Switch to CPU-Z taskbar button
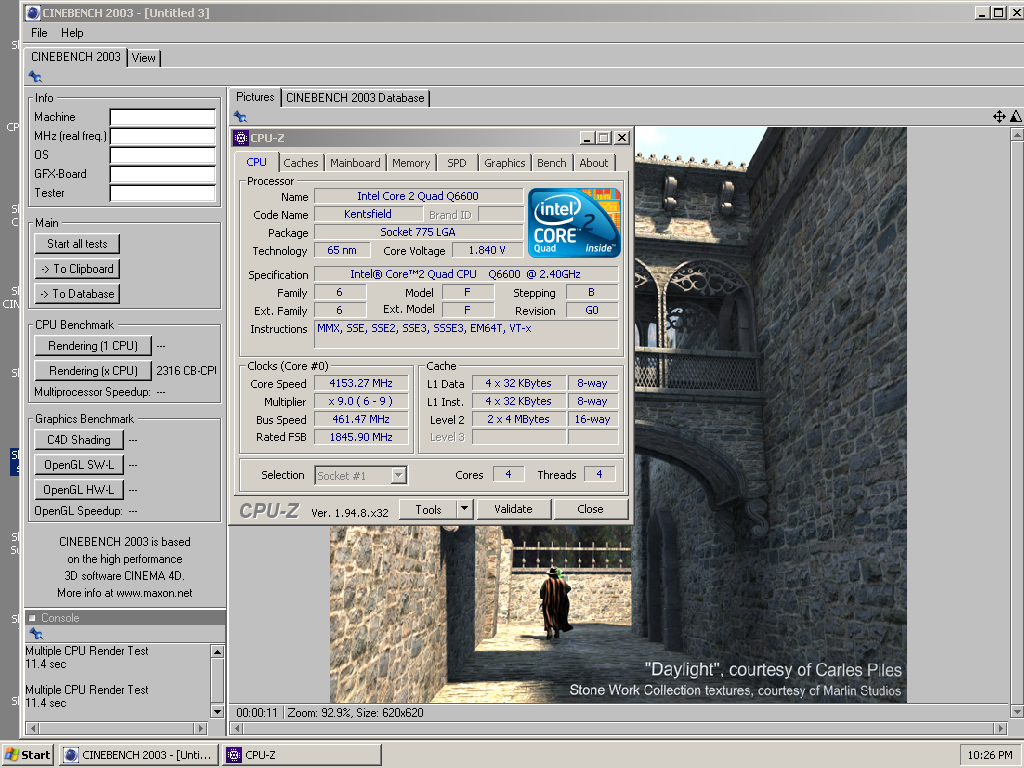This screenshot has width=1024, height=768. click(x=302, y=755)
